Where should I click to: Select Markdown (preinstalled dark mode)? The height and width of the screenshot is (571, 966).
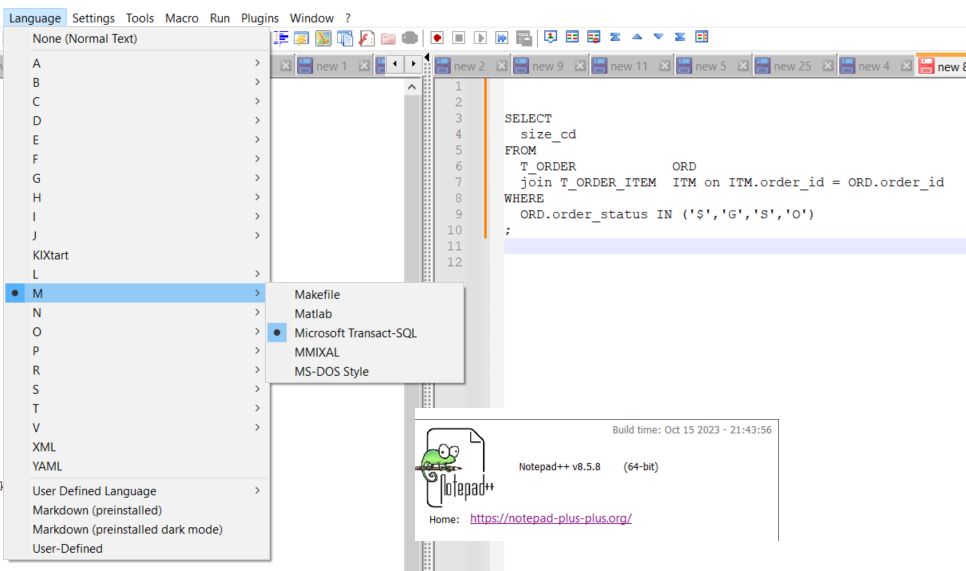click(137, 530)
